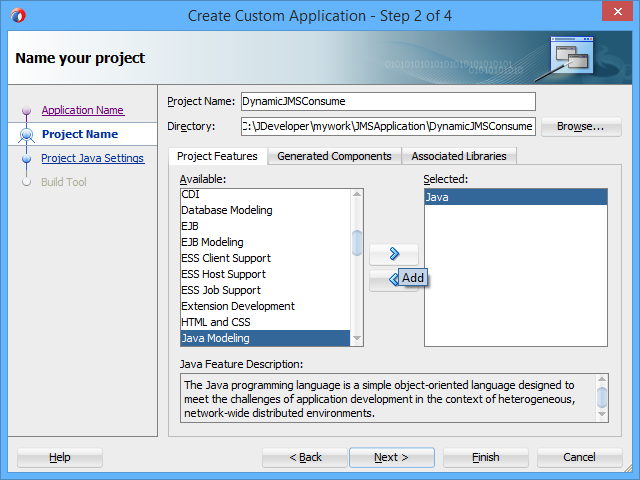Screen dimensions: 640x480
Task: Click into the Directory path field
Action: (x=388, y=127)
